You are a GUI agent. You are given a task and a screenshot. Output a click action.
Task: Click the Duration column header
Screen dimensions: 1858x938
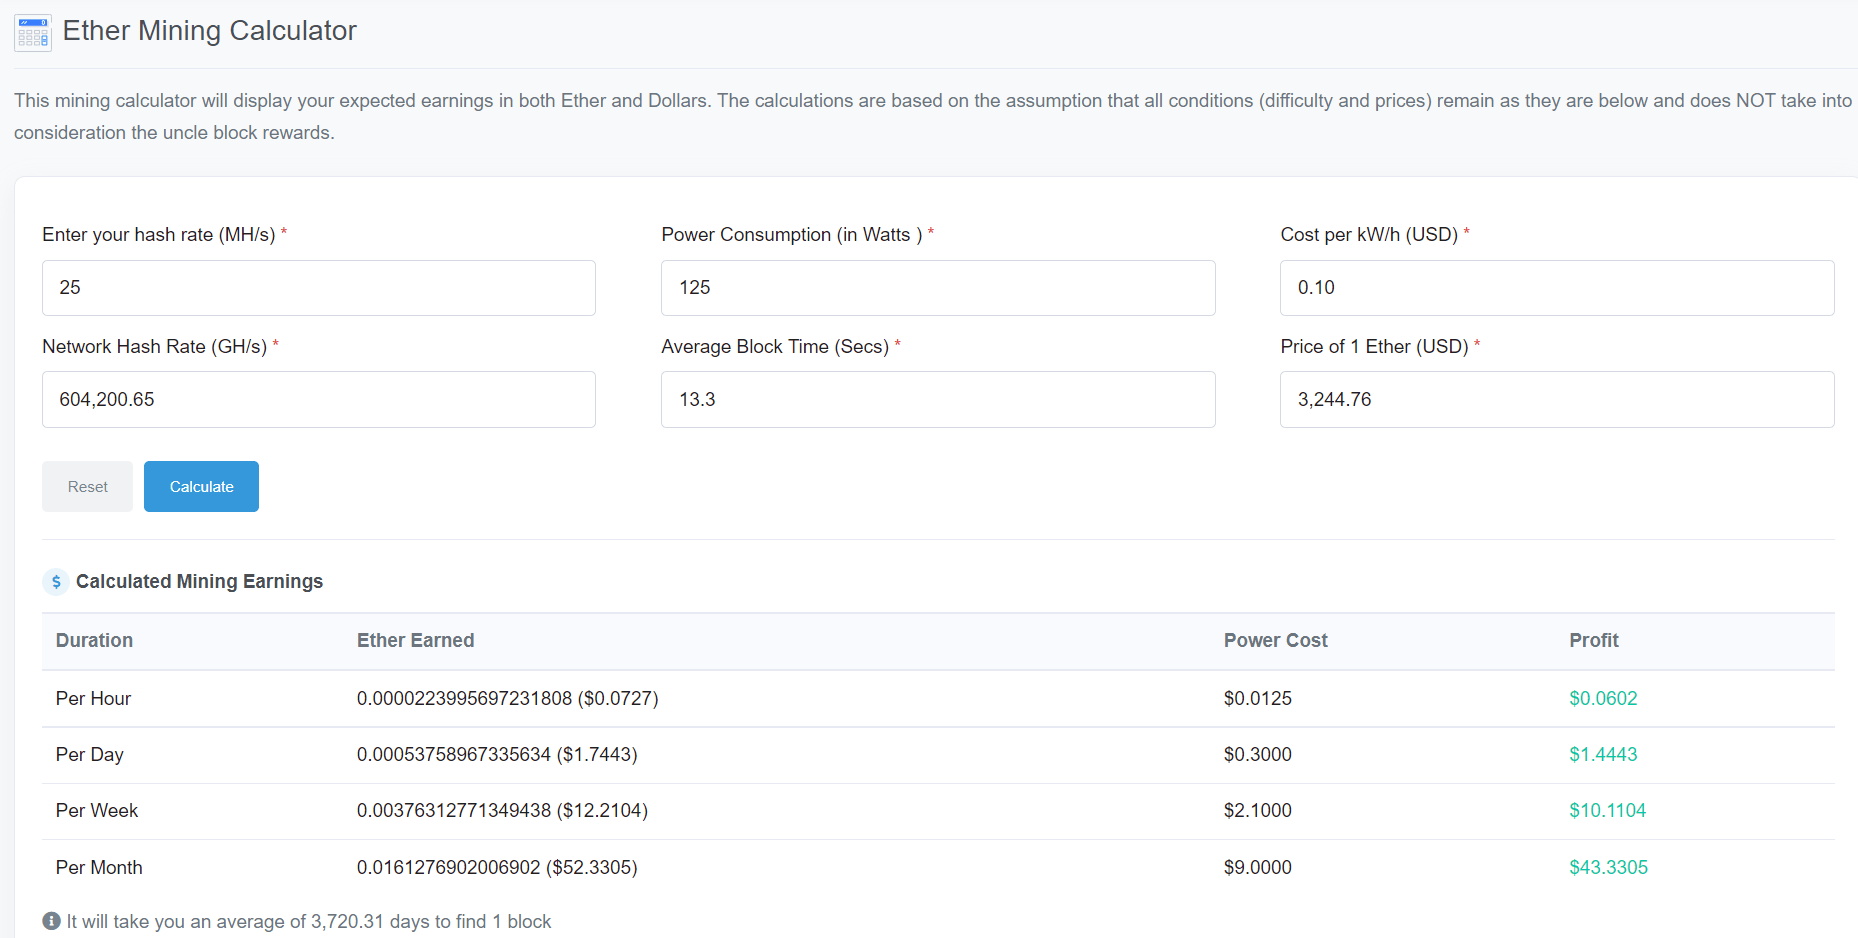click(94, 641)
